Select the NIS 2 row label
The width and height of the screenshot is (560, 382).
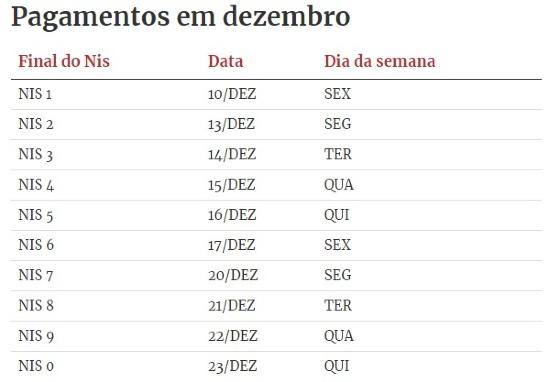[36, 124]
